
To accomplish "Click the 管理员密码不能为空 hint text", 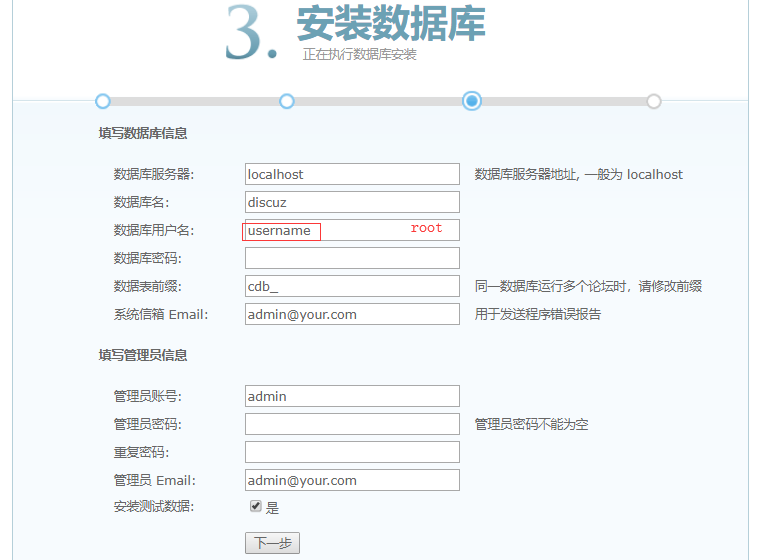I will click(x=531, y=424).
